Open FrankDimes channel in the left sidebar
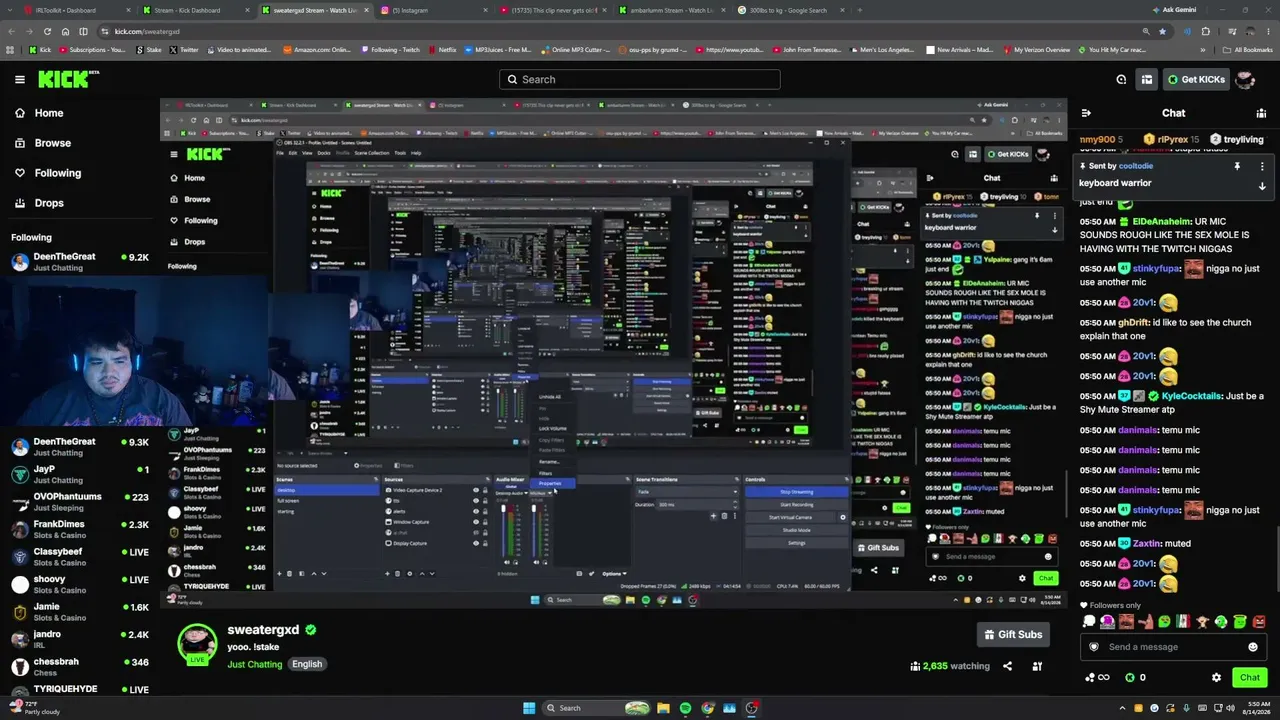 pyautogui.click(x=79, y=529)
